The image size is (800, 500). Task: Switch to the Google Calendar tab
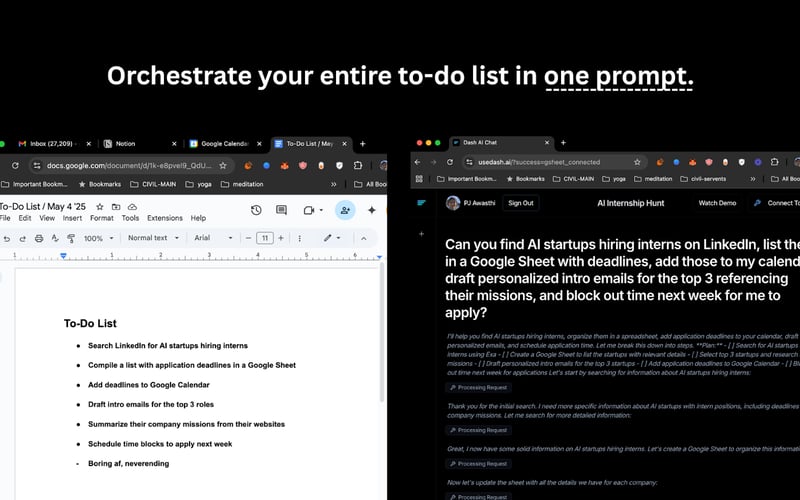coord(225,144)
